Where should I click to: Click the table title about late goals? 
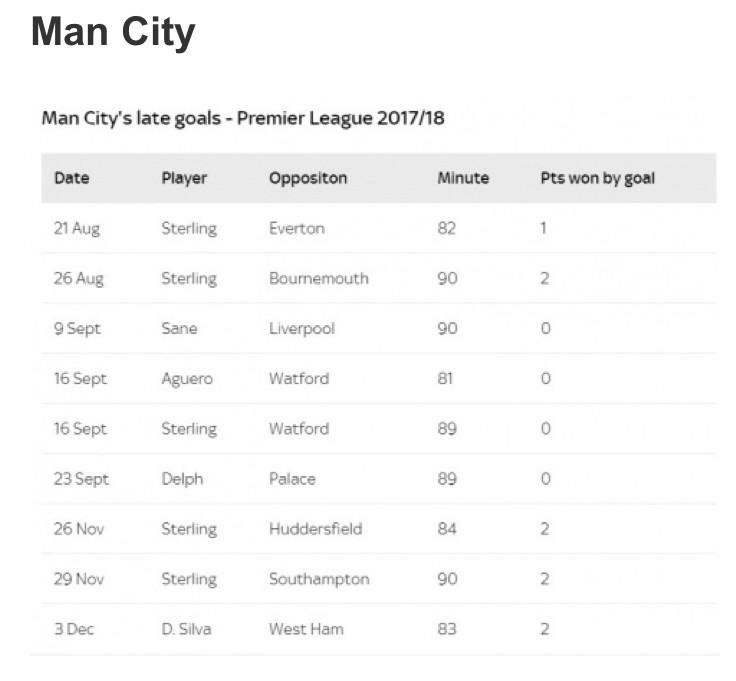[243, 118]
